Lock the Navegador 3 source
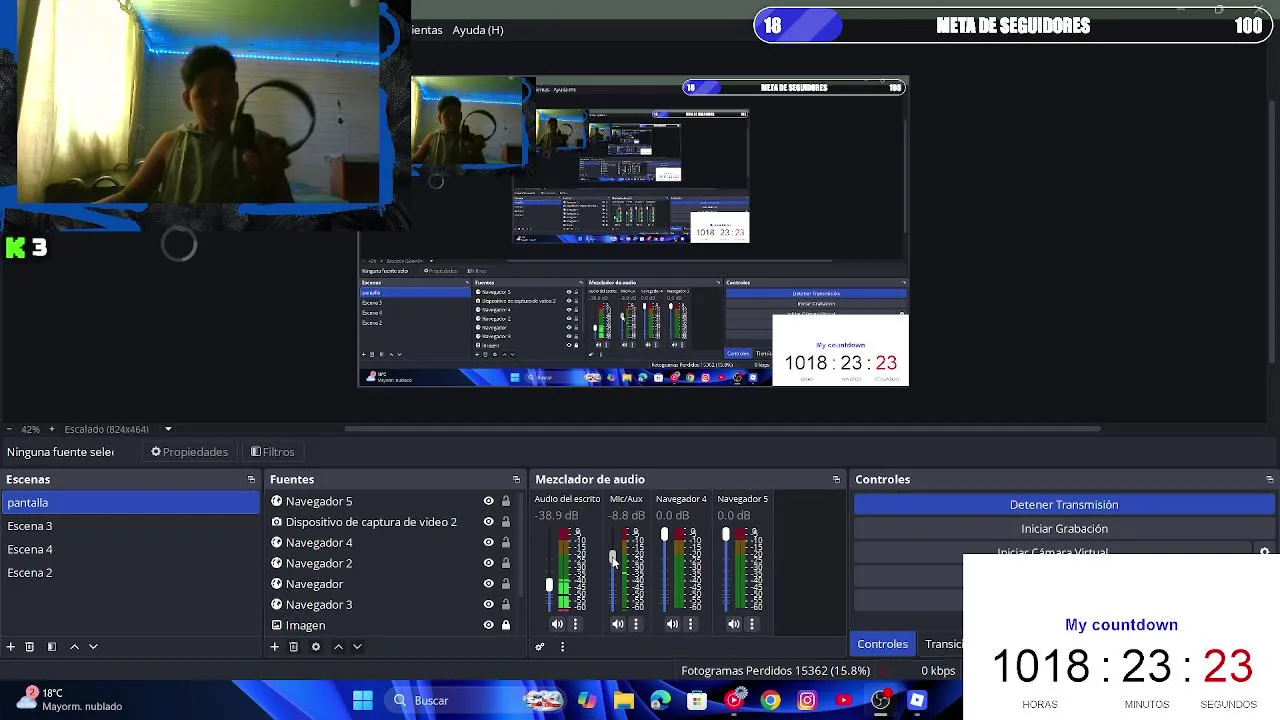 click(506, 604)
